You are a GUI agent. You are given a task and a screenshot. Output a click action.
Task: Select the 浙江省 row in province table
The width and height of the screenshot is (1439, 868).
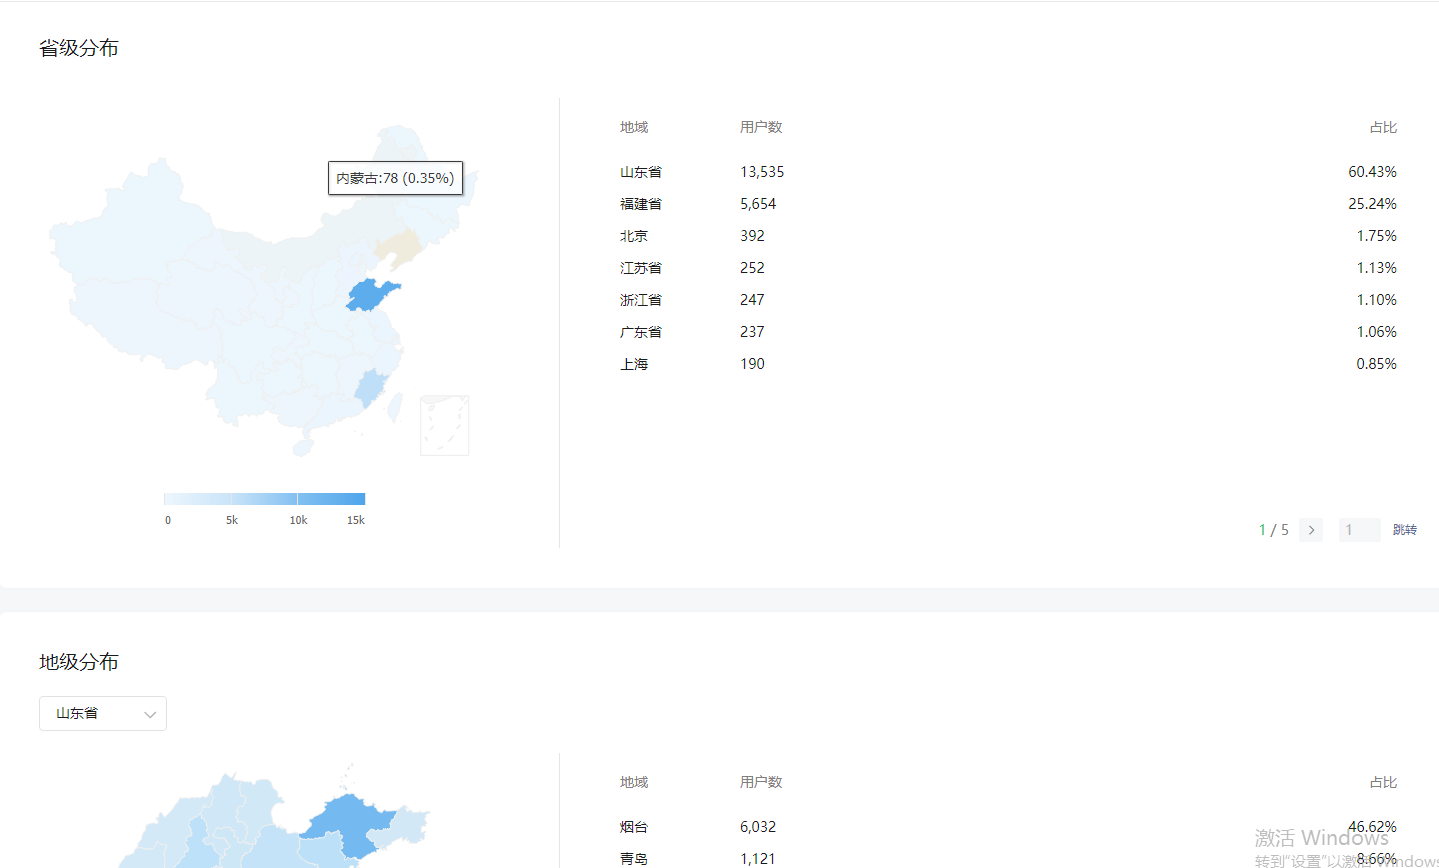pos(1008,300)
